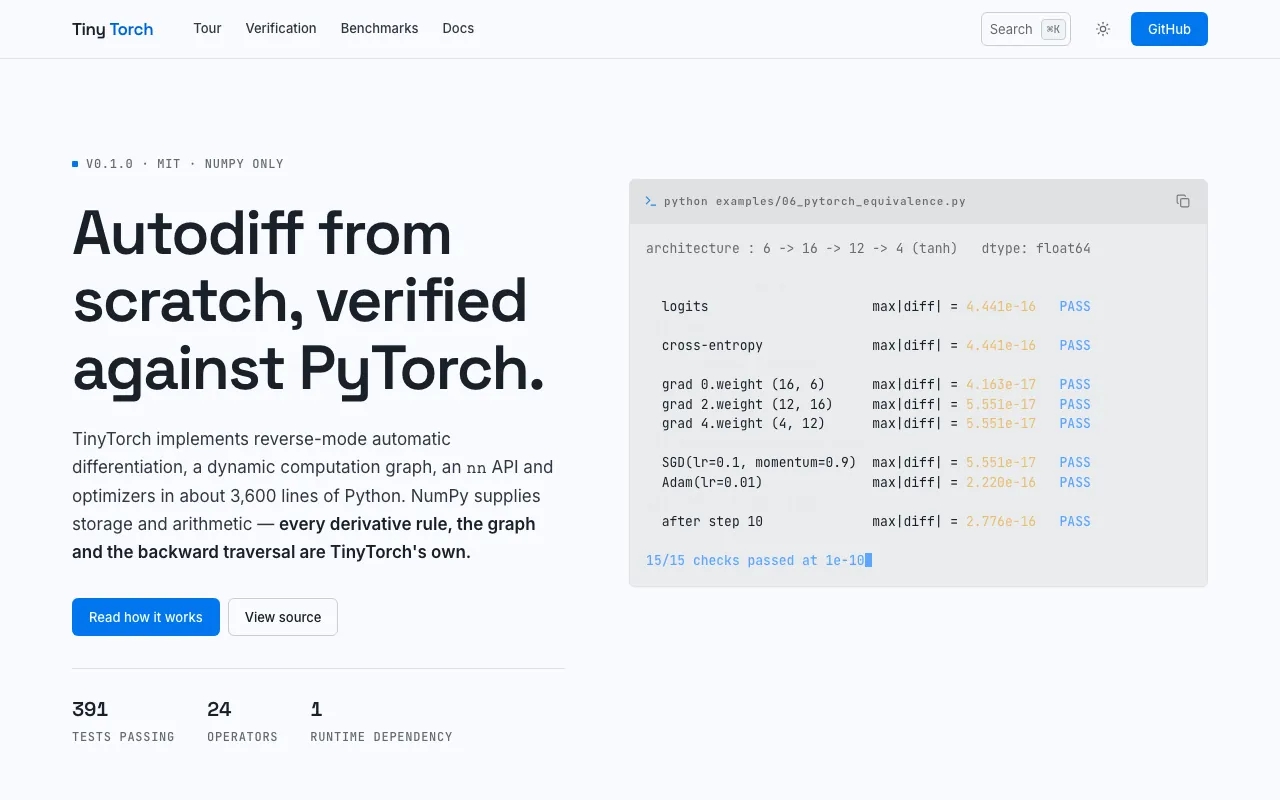1280x800 pixels.
Task: Click PASS on the Adam(lr=0.01) row
Action: point(1075,482)
